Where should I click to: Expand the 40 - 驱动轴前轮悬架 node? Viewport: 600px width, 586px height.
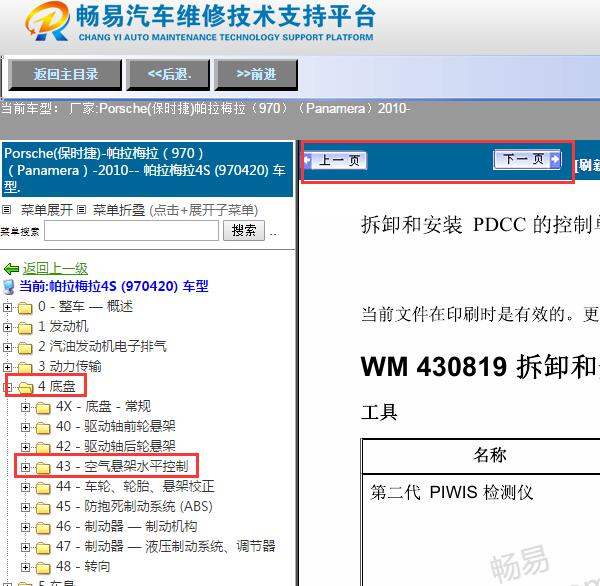pyautogui.click(x=25, y=427)
